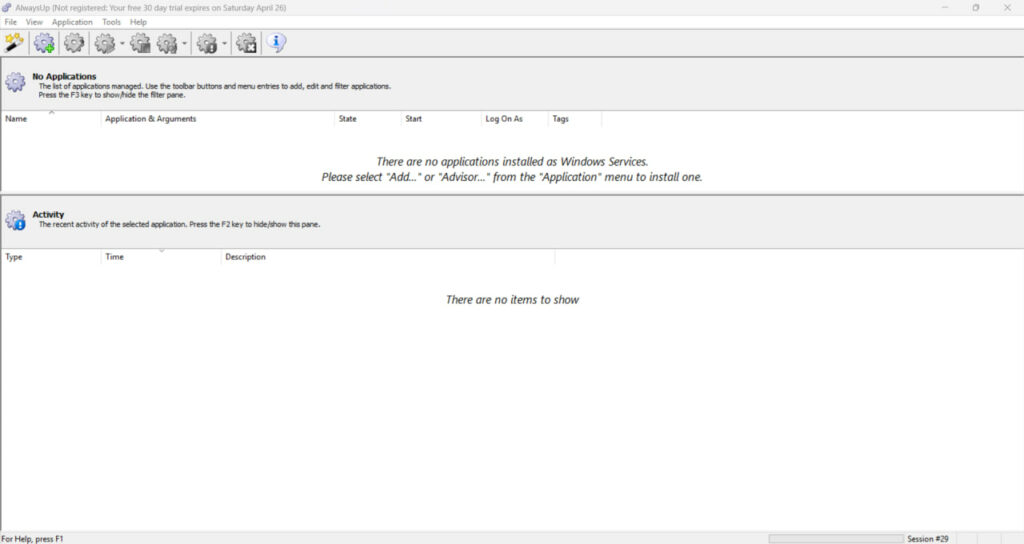Click the Remove application gear with X

click(x=246, y=43)
